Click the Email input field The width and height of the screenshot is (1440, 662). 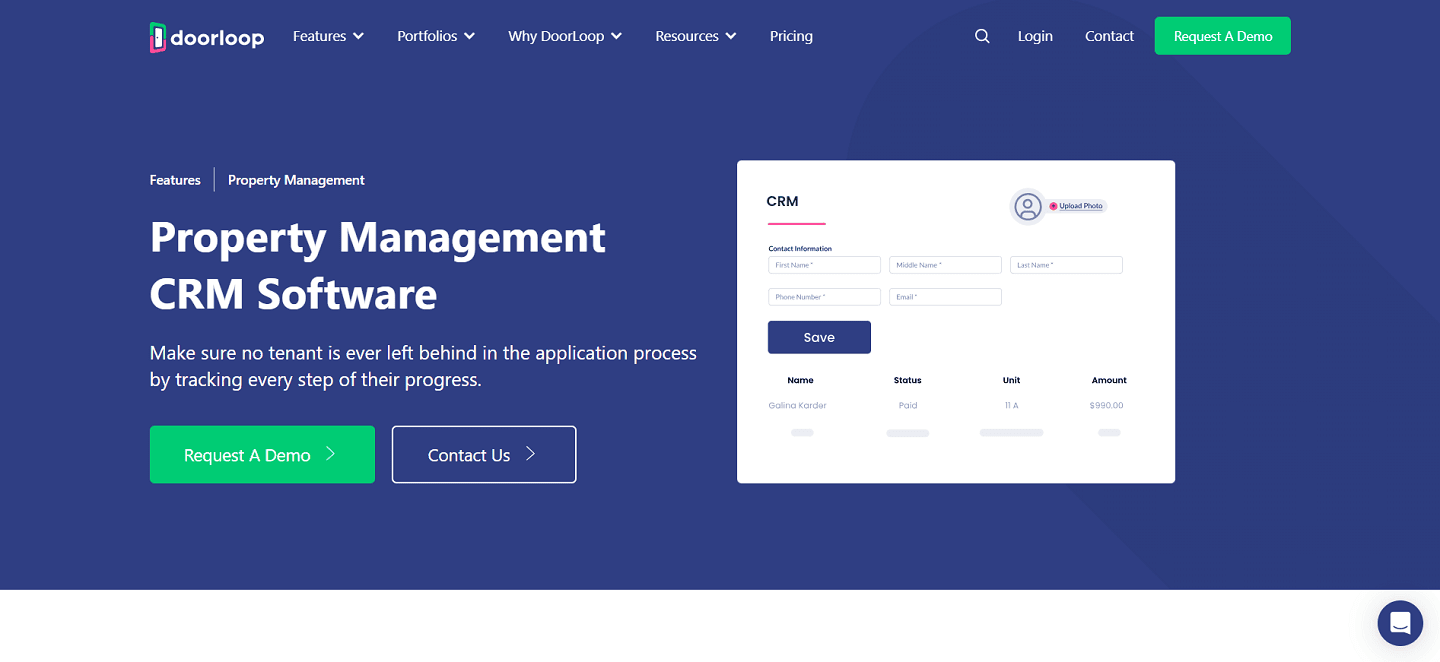pyautogui.click(x=945, y=297)
